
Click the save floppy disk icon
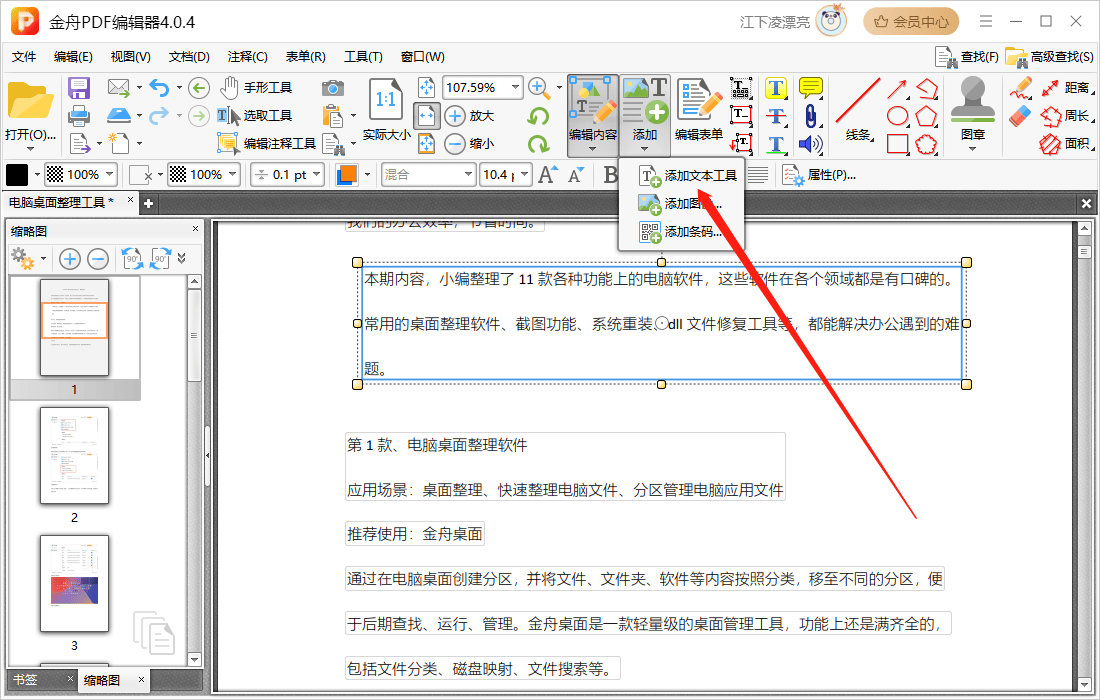tap(79, 88)
